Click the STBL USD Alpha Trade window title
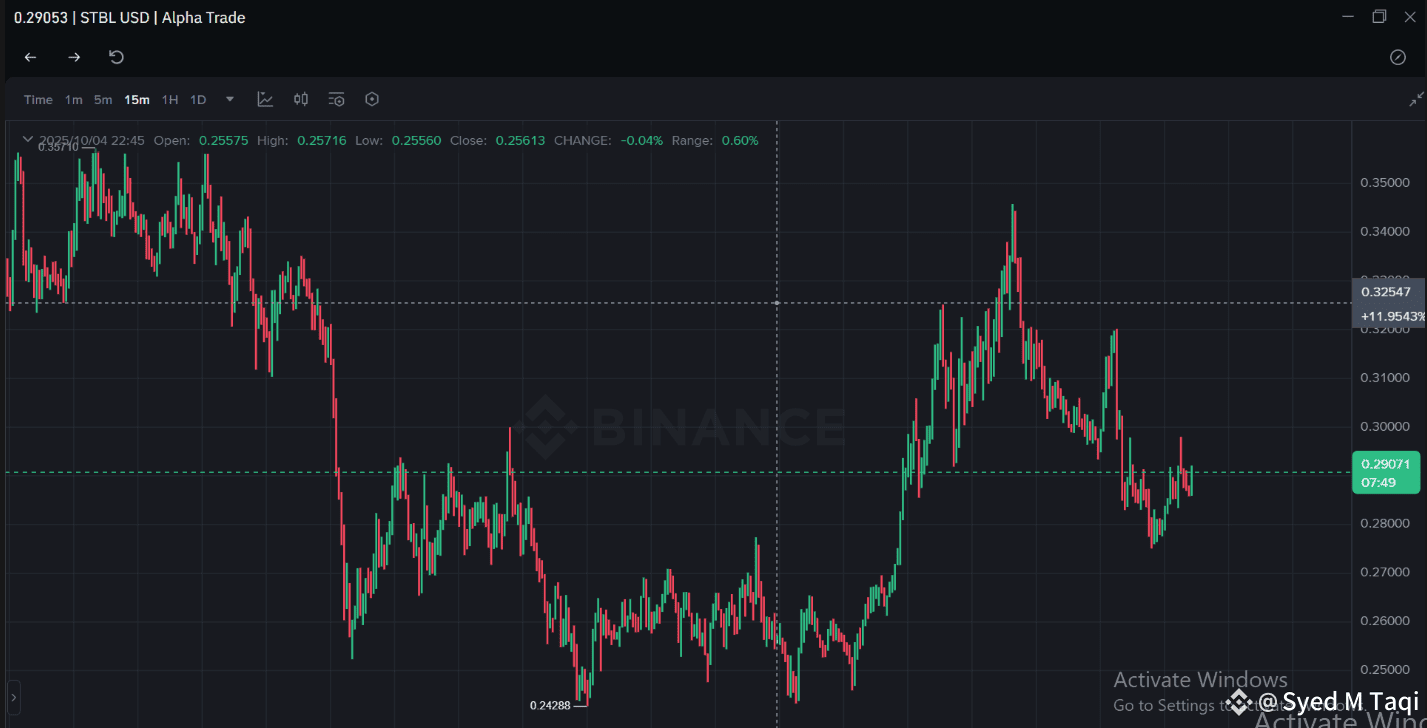This screenshot has height=728, width=1427. coord(130,17)
